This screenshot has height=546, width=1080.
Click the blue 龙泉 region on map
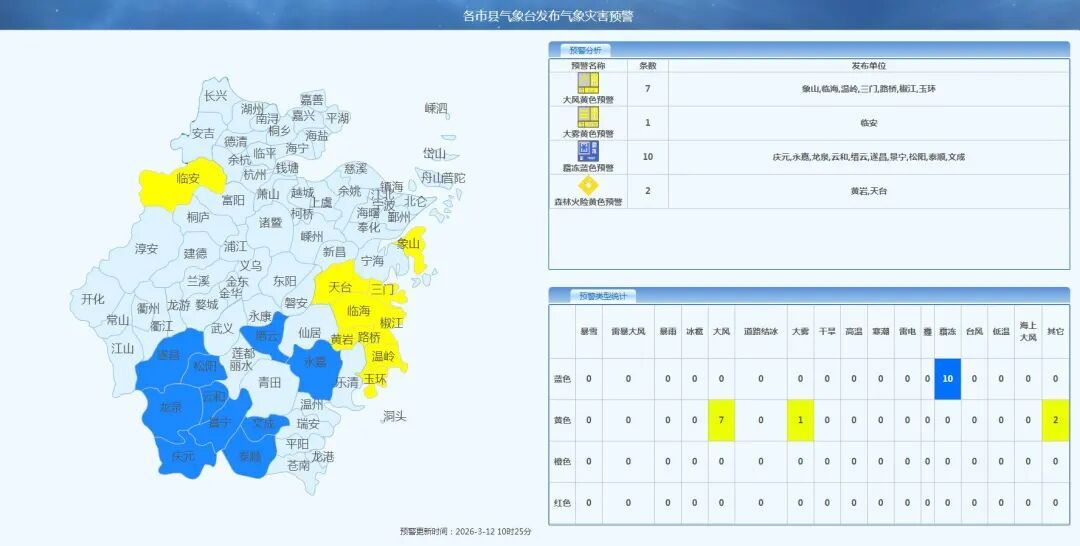pos(170,408)
